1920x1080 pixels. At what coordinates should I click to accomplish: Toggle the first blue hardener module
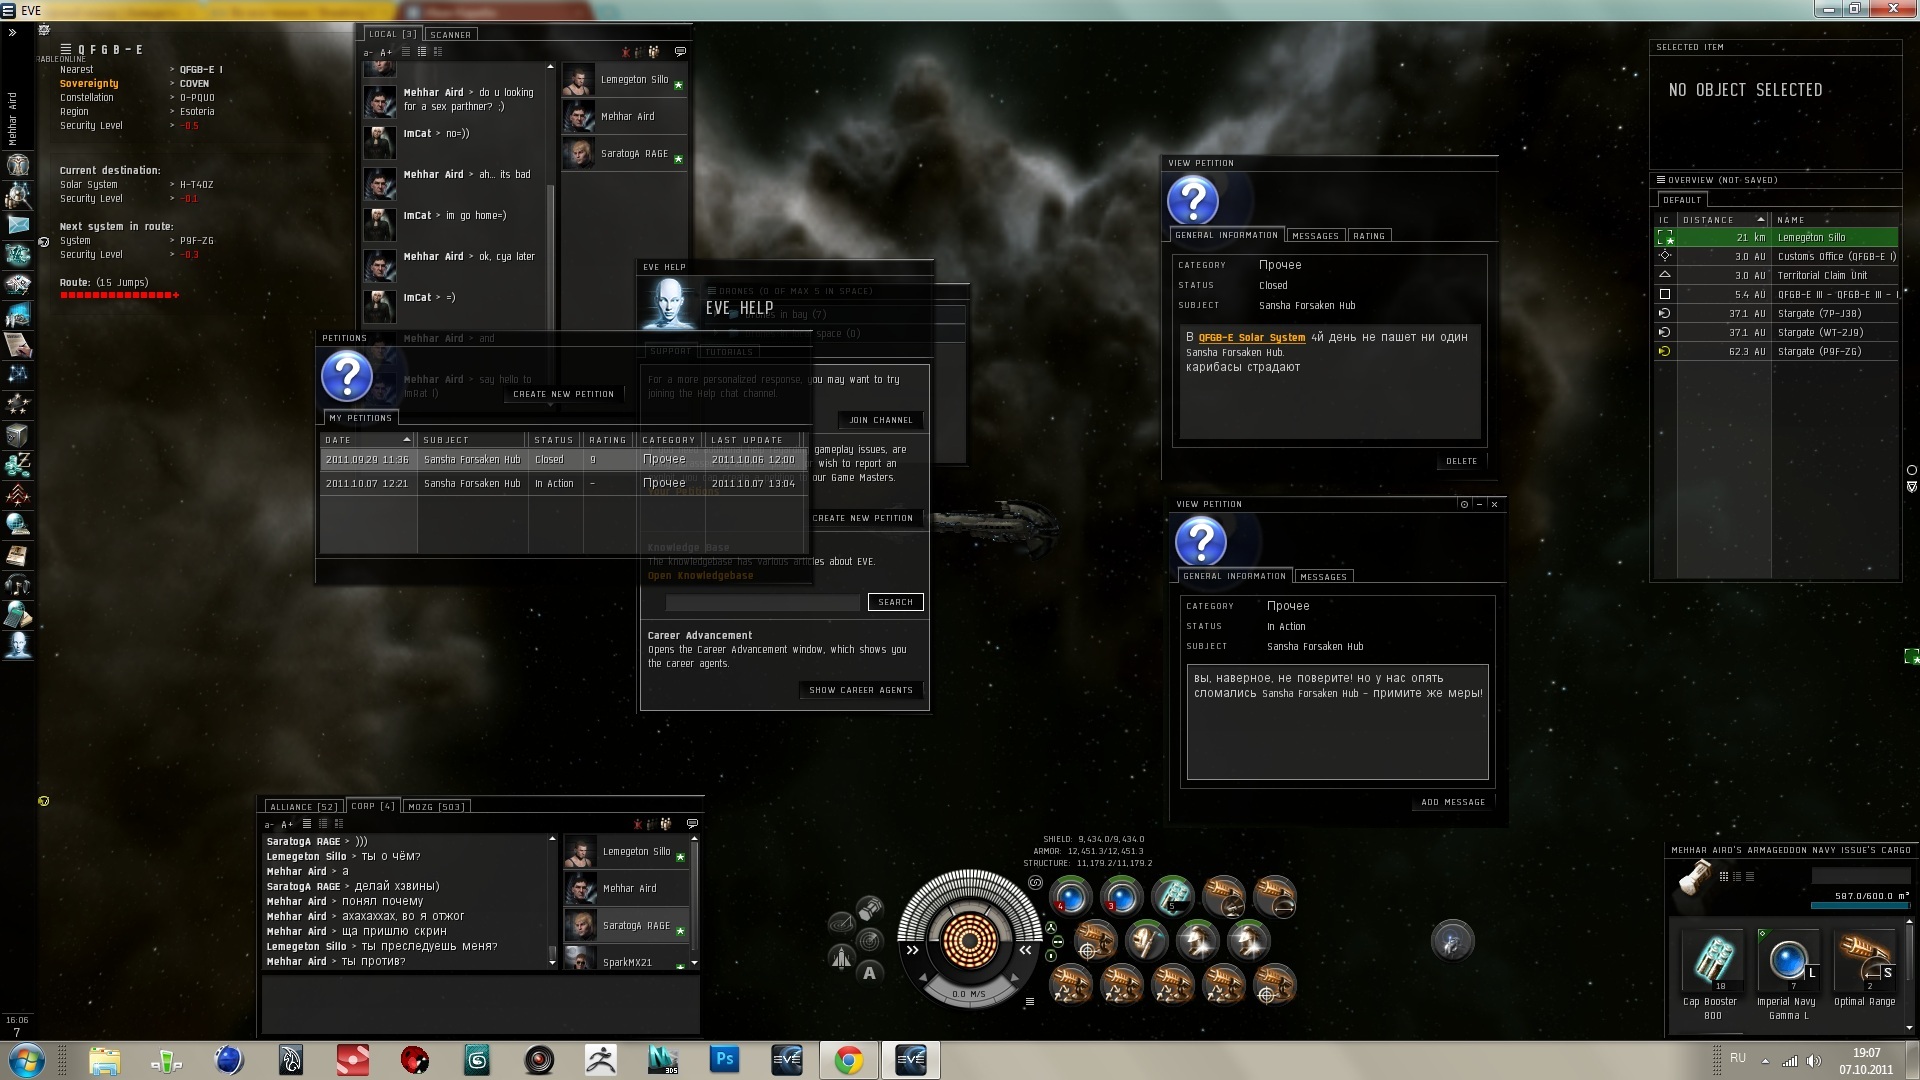click(x=1070, y=897)
